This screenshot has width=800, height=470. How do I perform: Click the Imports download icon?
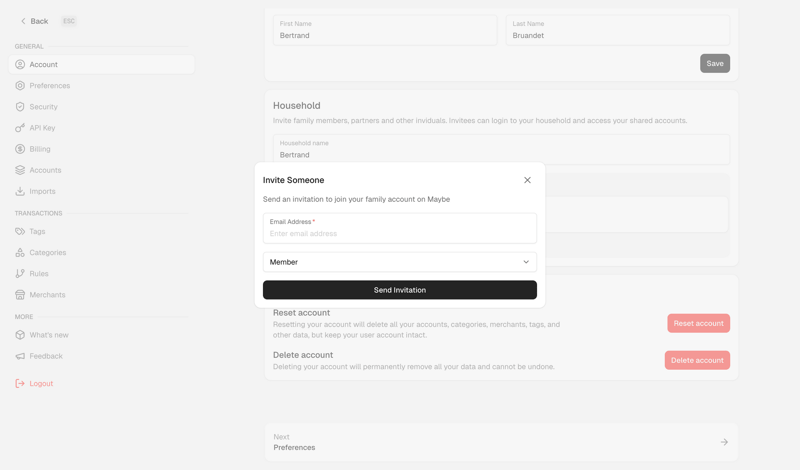[x=20, y=191]
